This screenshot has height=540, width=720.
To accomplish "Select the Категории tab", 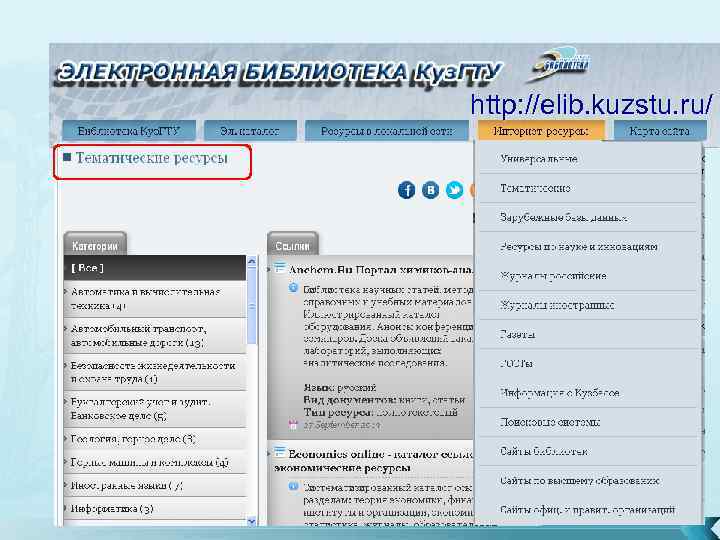I will [95, 244].
